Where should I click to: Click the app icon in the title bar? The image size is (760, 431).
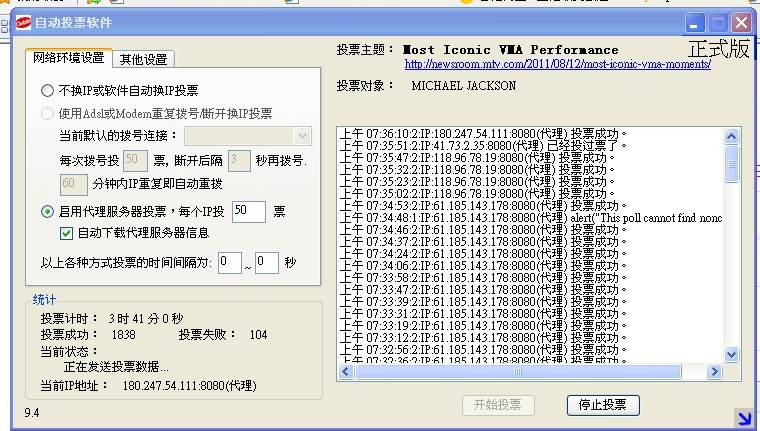[23, 23]
